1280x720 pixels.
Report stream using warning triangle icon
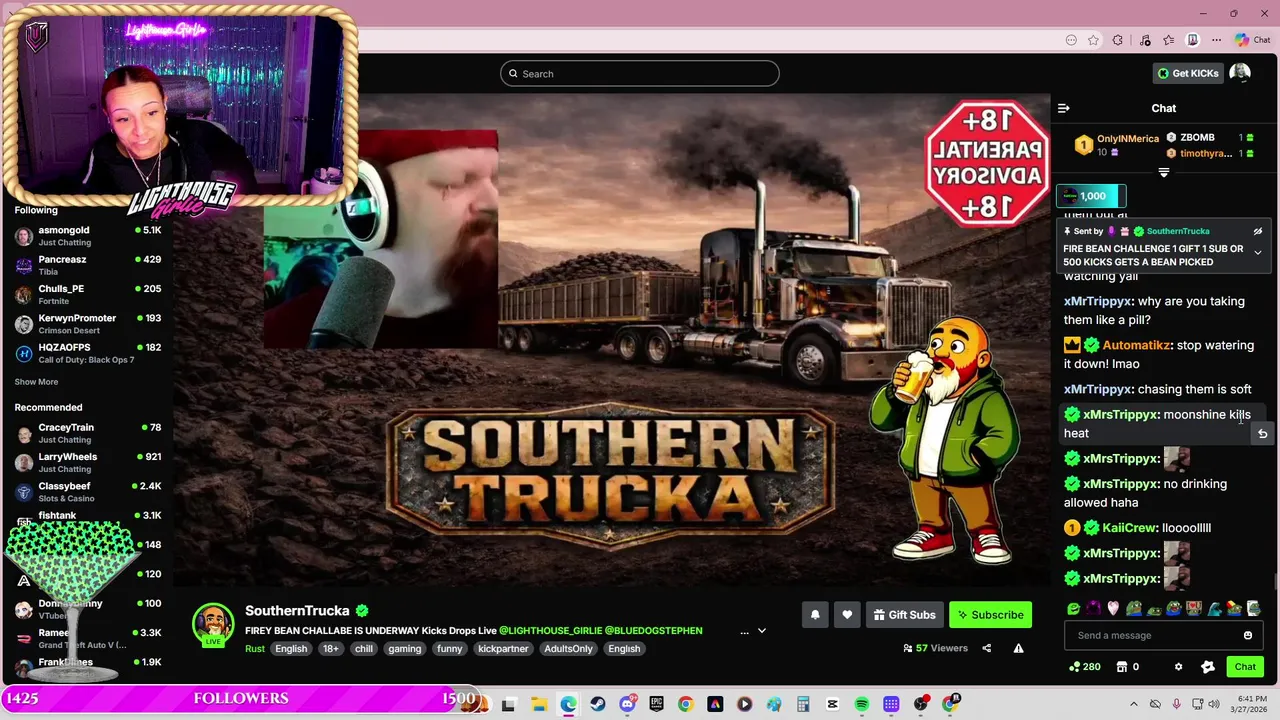pyautogui.click(x=1018, y=648)
